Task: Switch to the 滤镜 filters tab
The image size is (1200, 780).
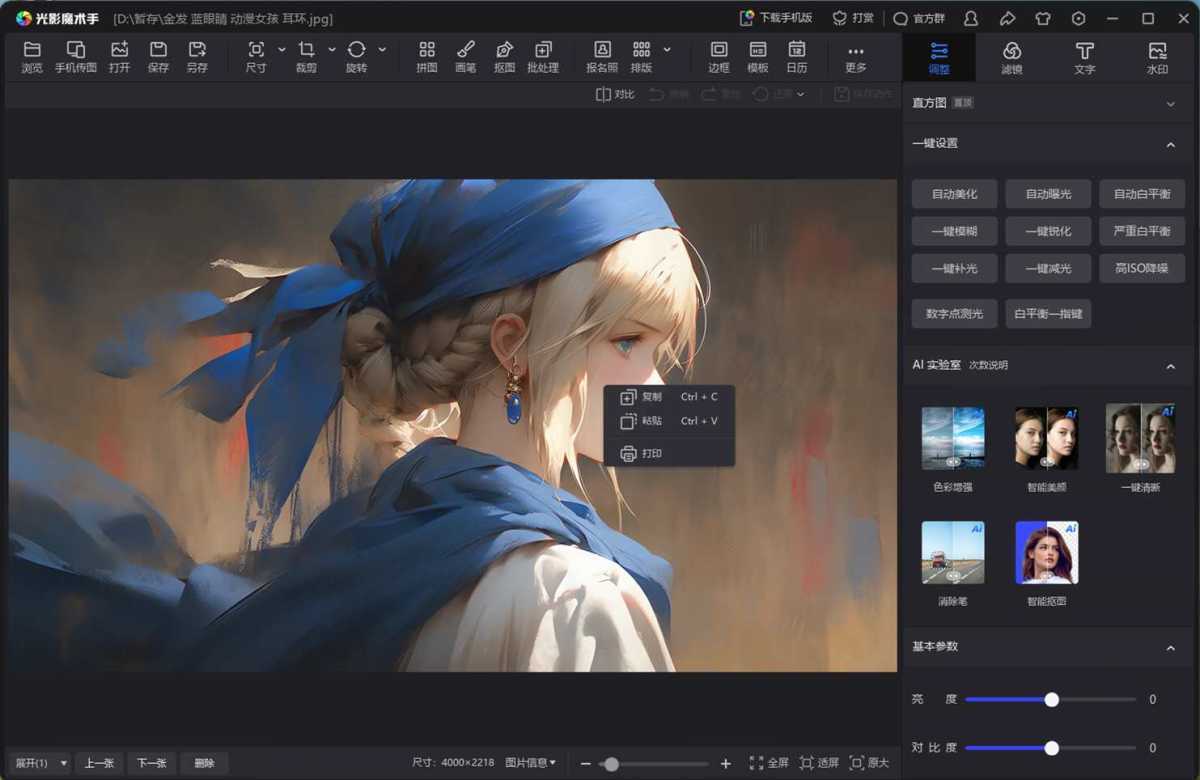Action: [1013, 57]
